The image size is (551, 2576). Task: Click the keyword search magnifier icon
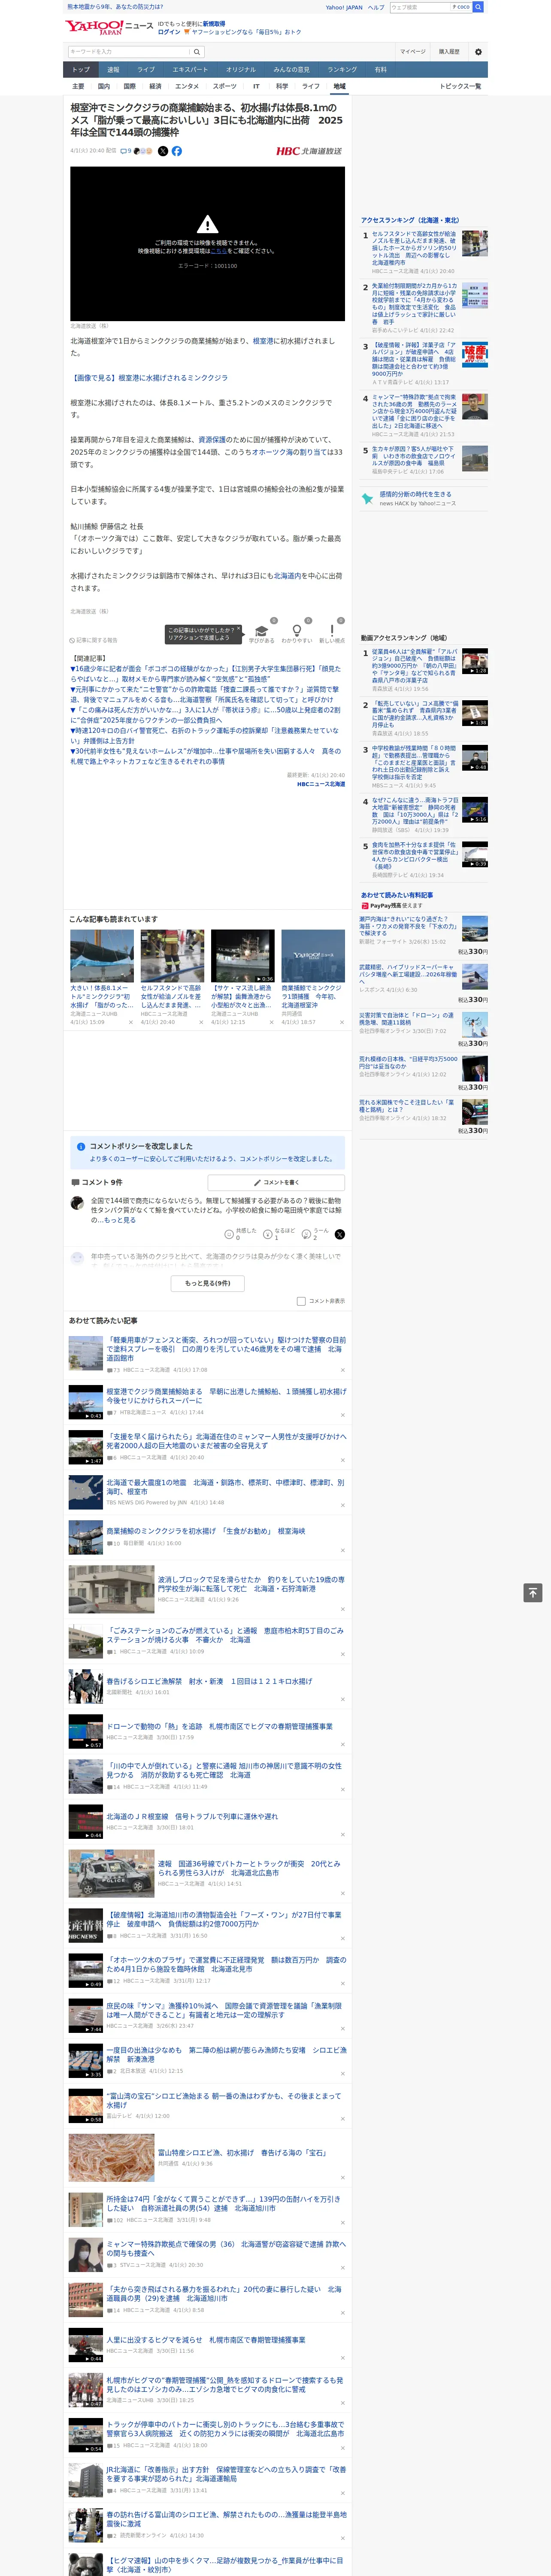pos(196,52)
